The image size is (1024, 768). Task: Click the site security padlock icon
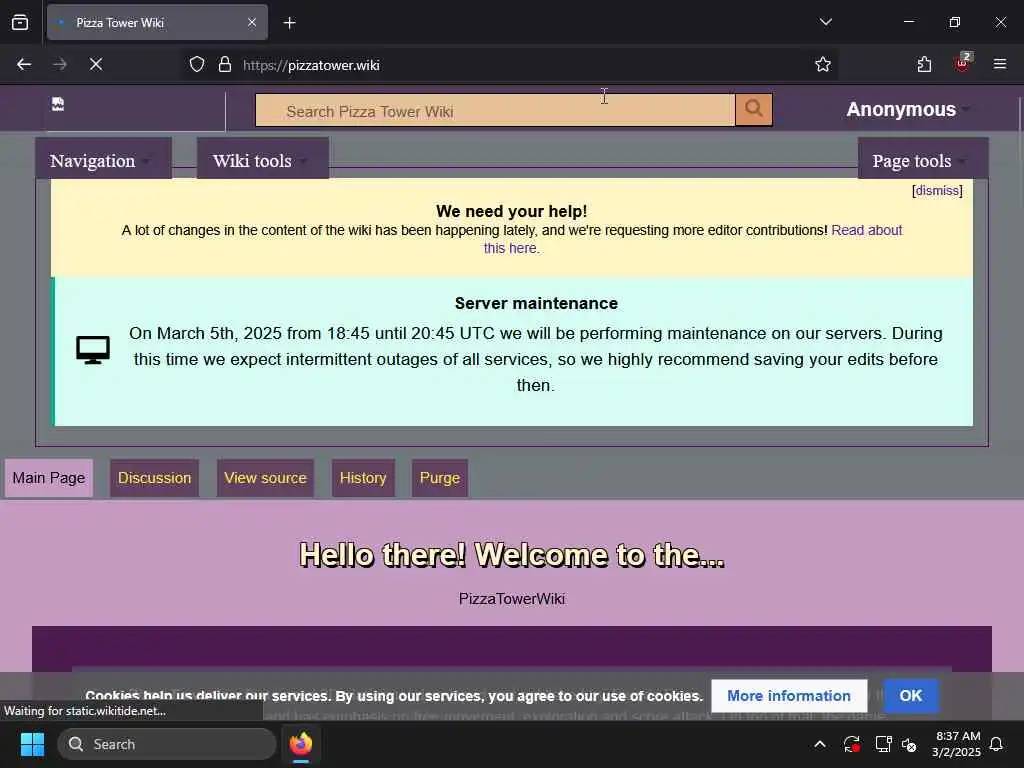(x=225, y=65)
